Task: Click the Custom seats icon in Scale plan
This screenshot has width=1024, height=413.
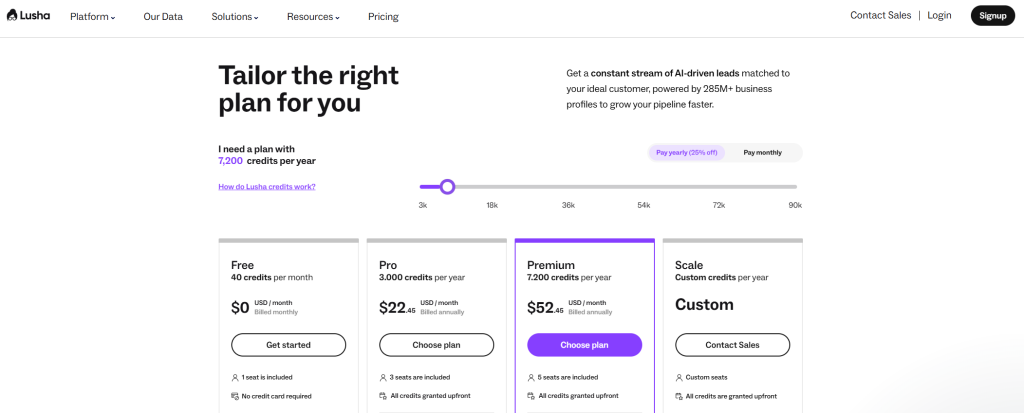Action: [x=679, y=377]
